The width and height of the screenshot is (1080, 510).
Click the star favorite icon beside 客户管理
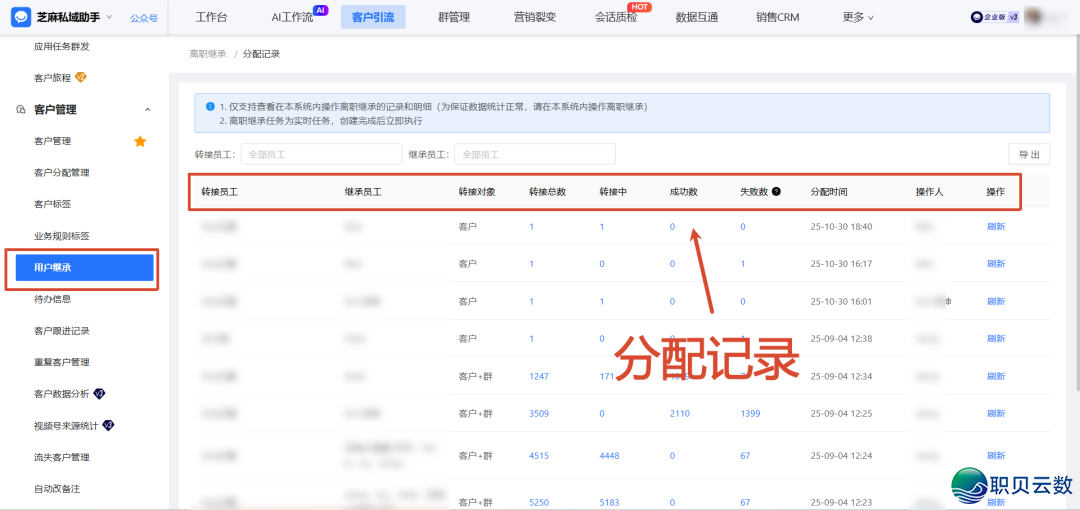(x=140, y=141)
